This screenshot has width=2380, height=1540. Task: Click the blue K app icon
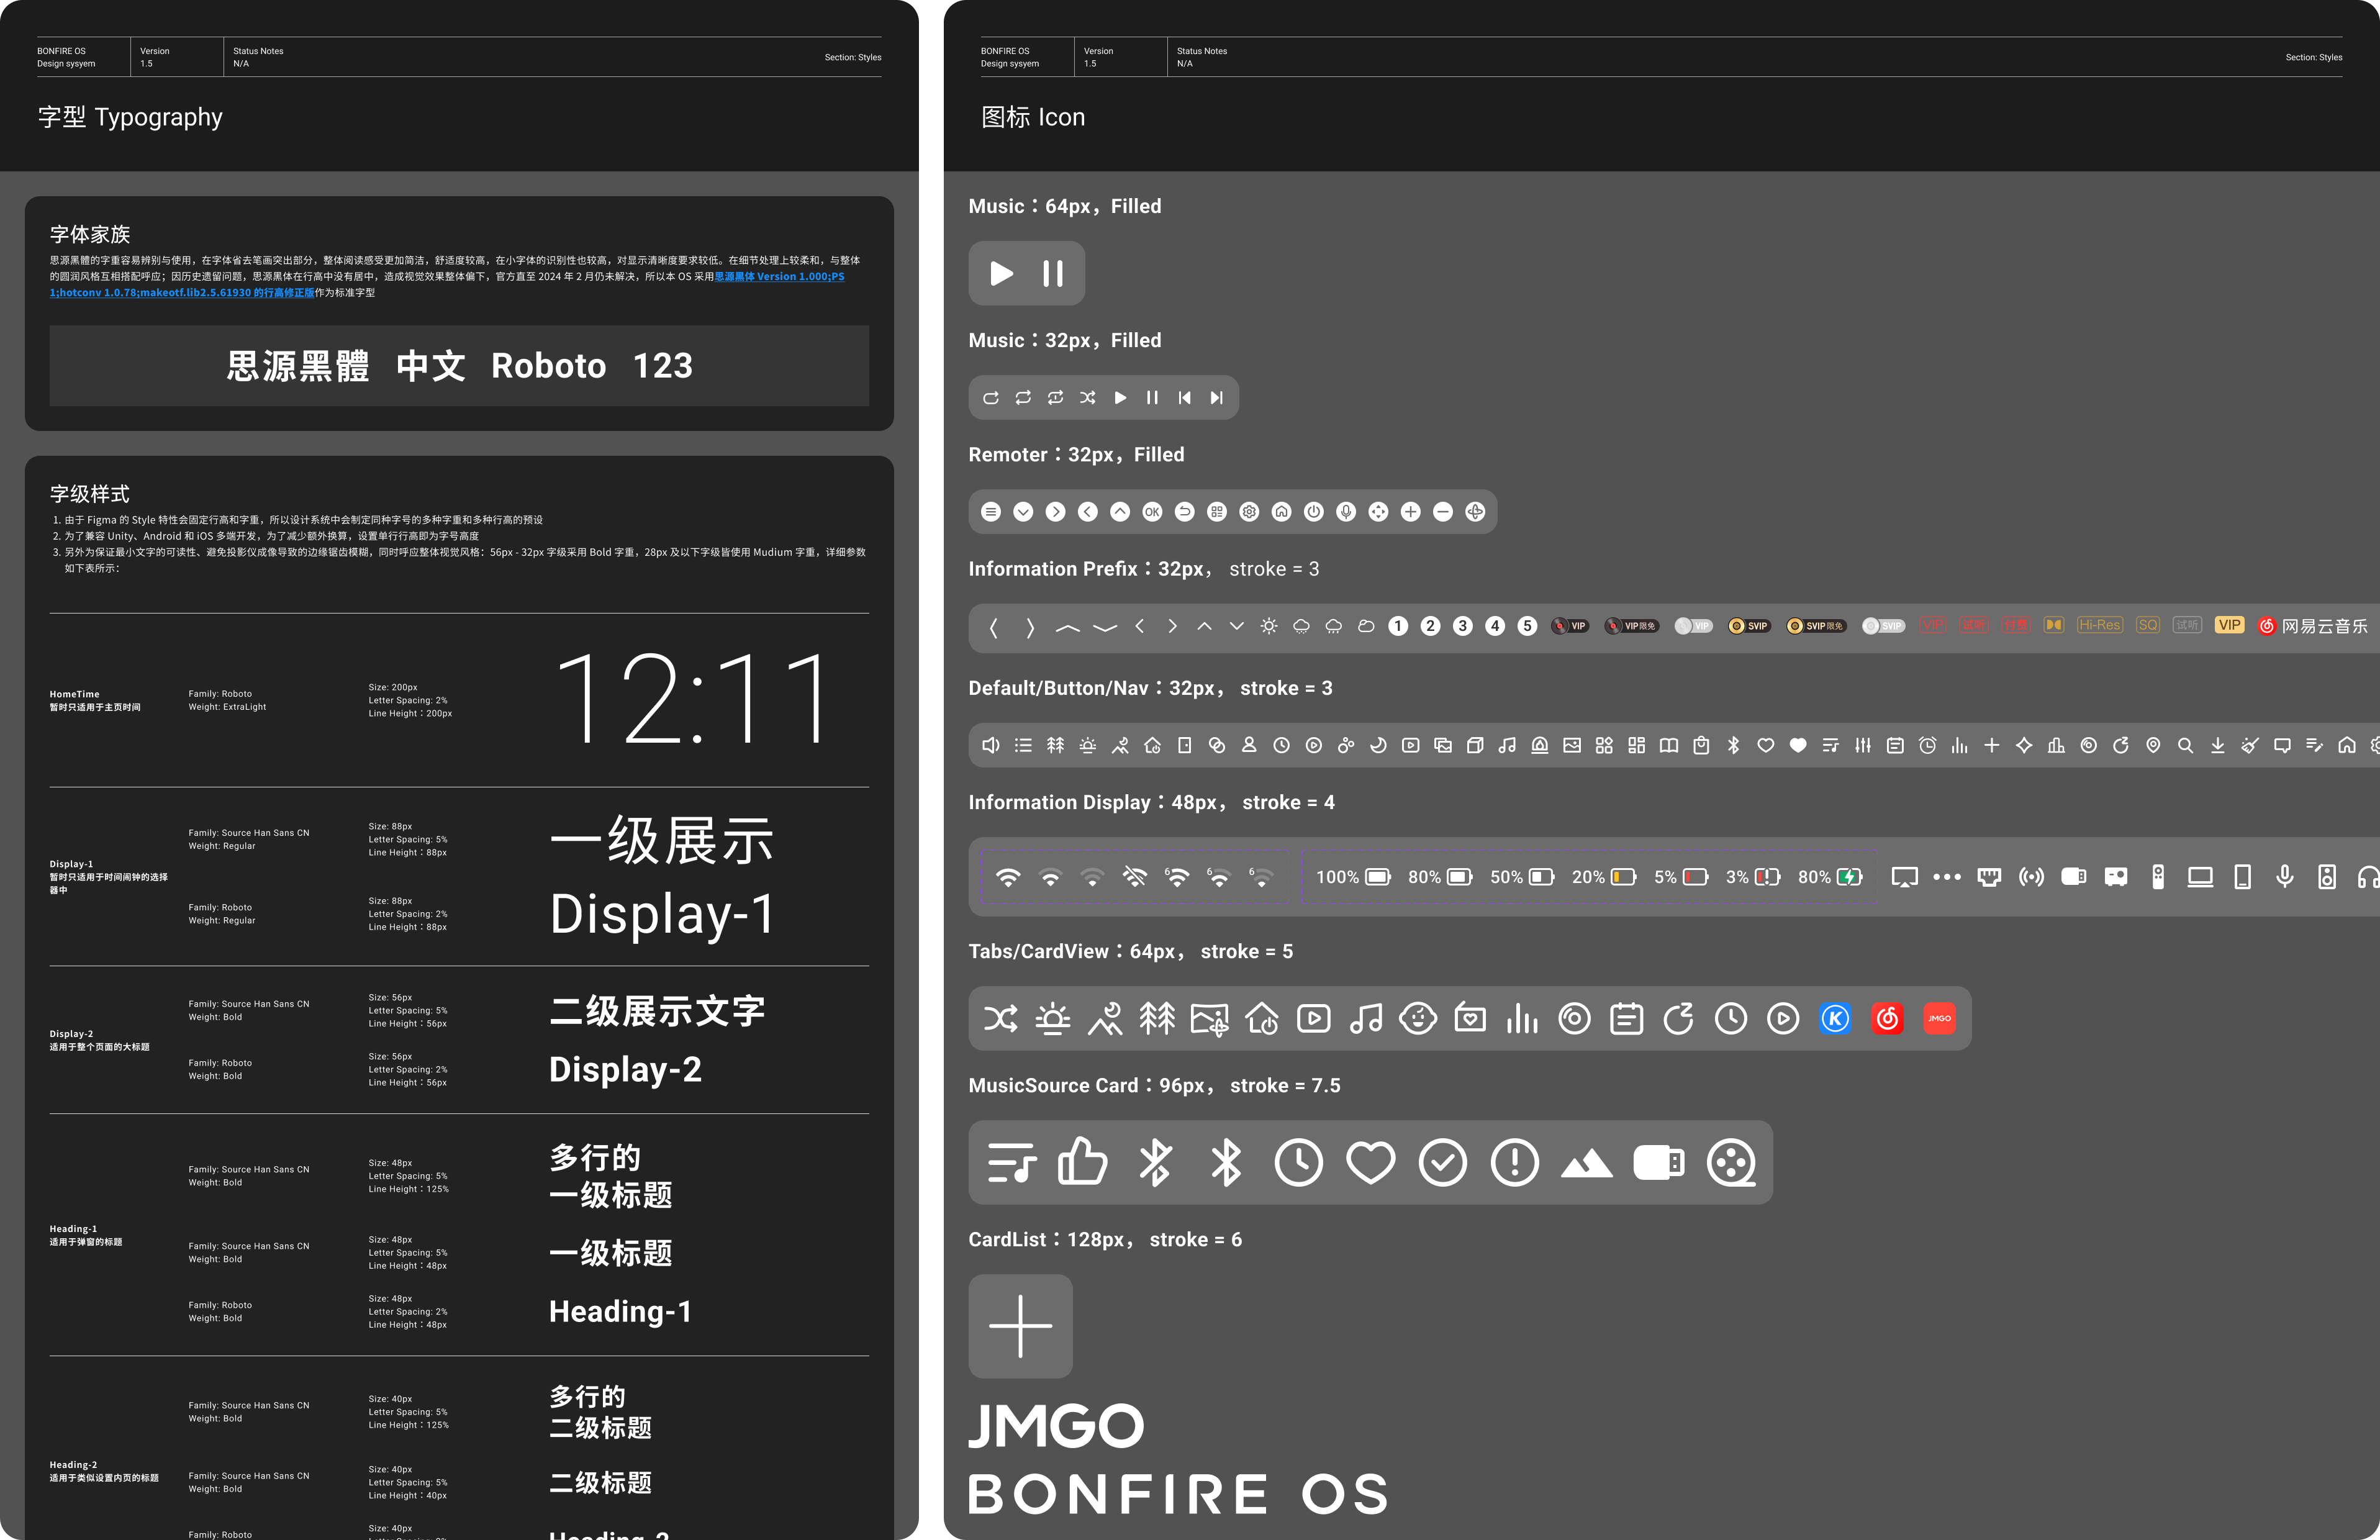pyautogui.click(x=1835, y=1018)
